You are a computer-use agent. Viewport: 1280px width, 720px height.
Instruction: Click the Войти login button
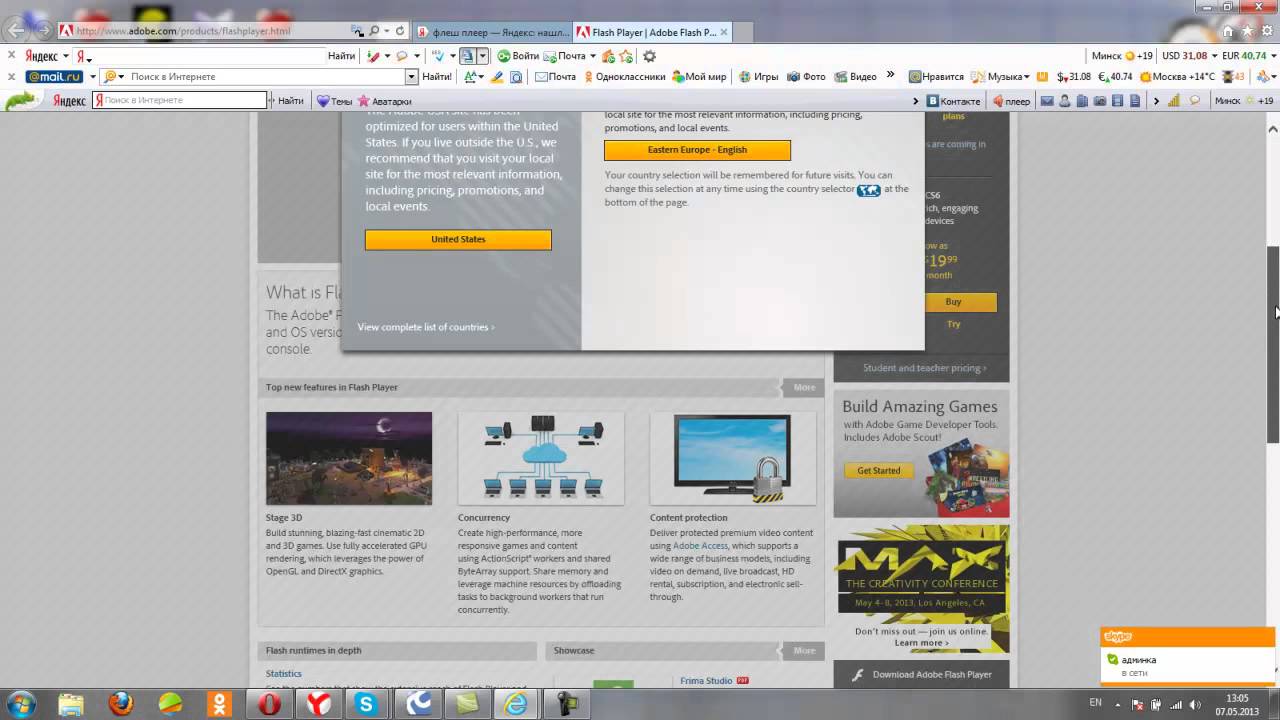click(518, 56)
